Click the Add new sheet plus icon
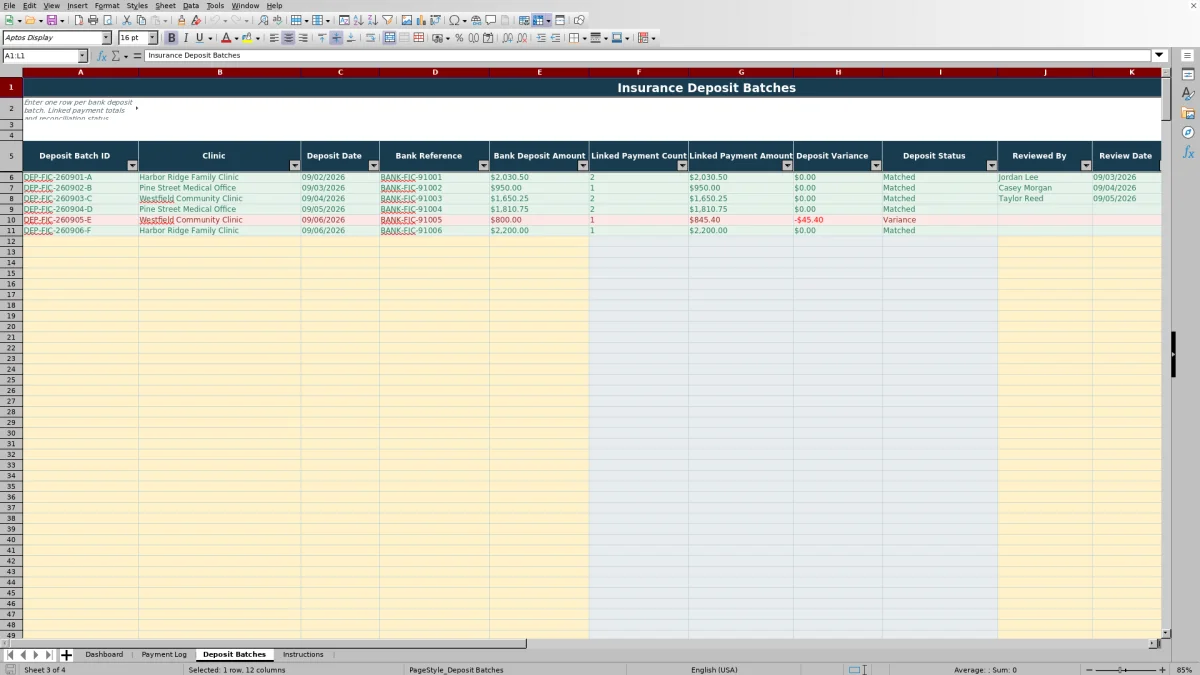Image resolution: width=1200 pixels, height=675 pixels. [x=67, y=655]
